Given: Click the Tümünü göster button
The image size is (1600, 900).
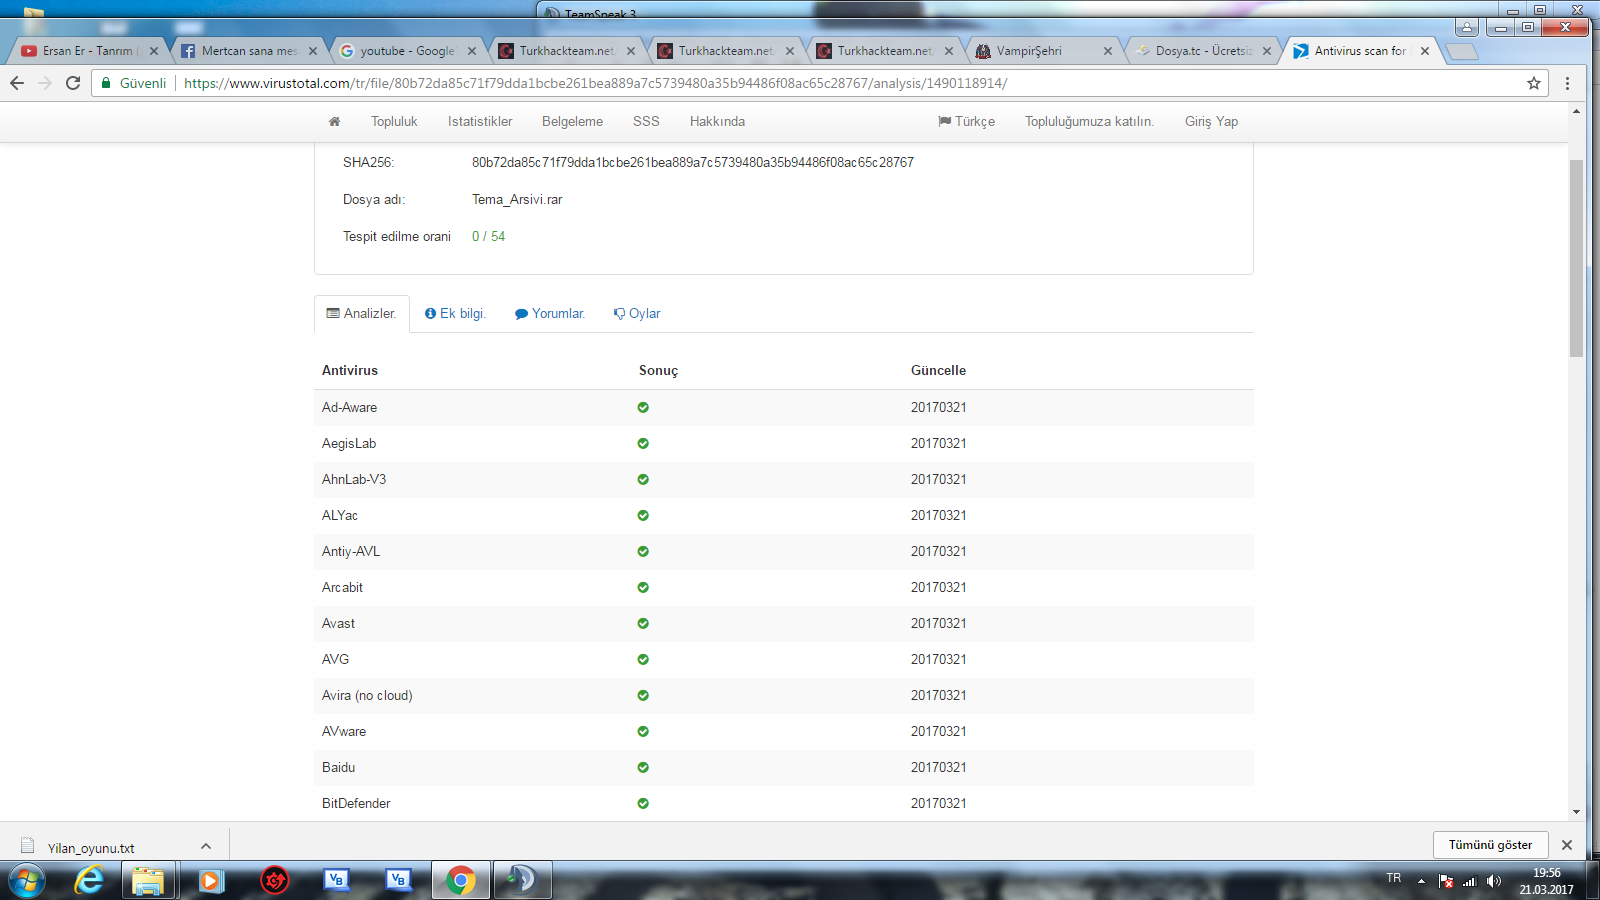Looking at the screenshot, I should click(x=1490, y=845).
